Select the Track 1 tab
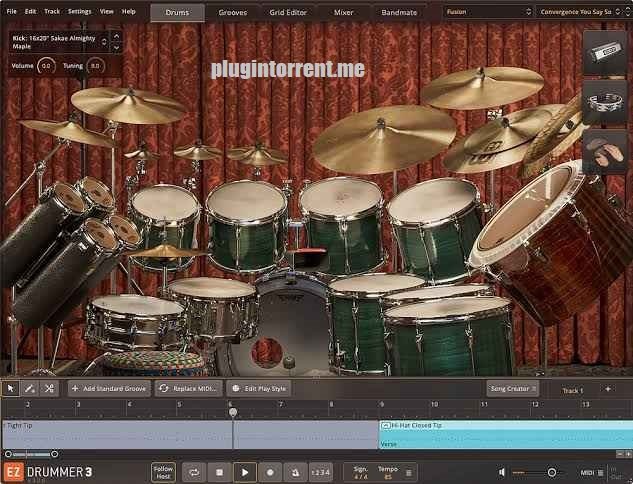 573,390
